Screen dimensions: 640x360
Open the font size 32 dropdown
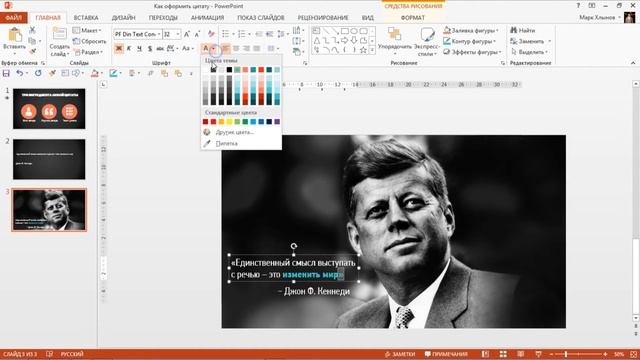tap(178, 34)
